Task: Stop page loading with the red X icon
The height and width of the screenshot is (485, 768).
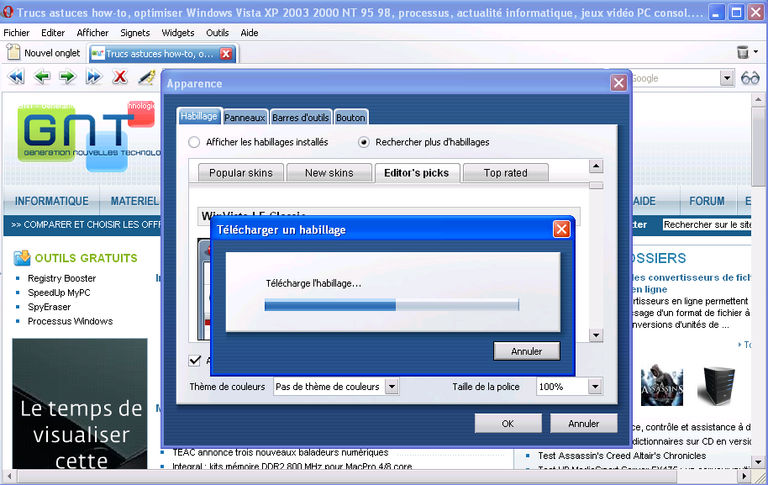Action: 120,77
